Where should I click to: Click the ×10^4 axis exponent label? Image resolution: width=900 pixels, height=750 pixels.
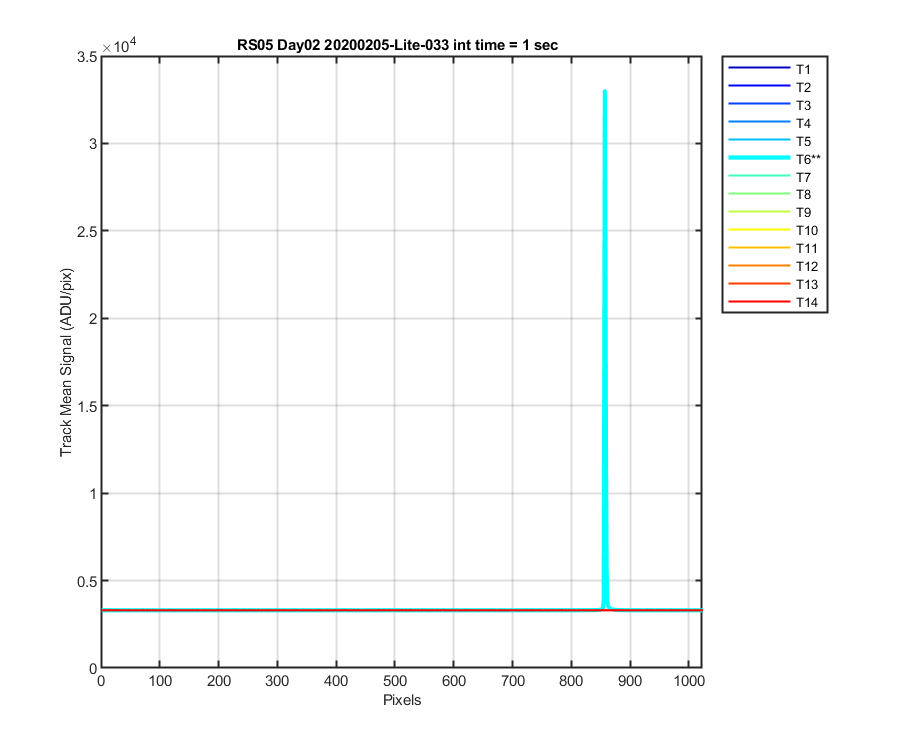(x=119, y=45)
